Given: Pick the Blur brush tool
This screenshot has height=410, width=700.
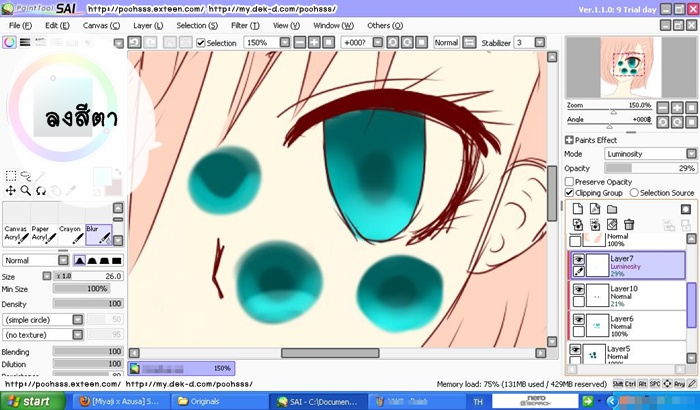Looking at the screenshot, I should pos(99,234).
